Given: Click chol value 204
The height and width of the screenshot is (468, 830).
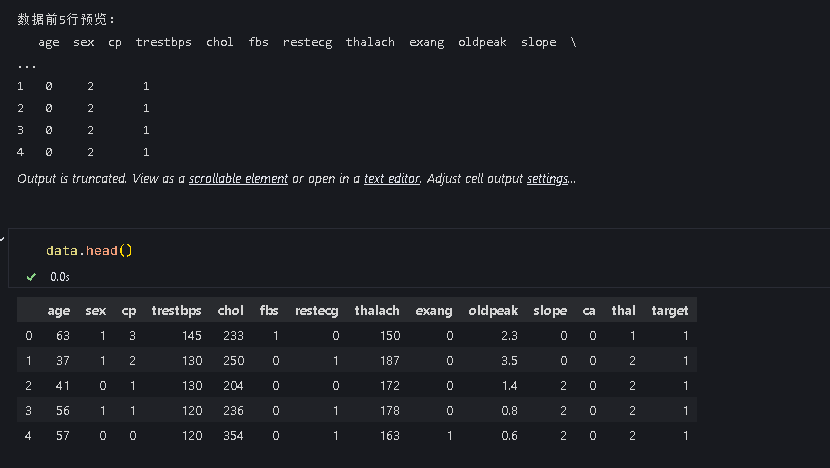Looking at the screenshot, I should 233,385.
